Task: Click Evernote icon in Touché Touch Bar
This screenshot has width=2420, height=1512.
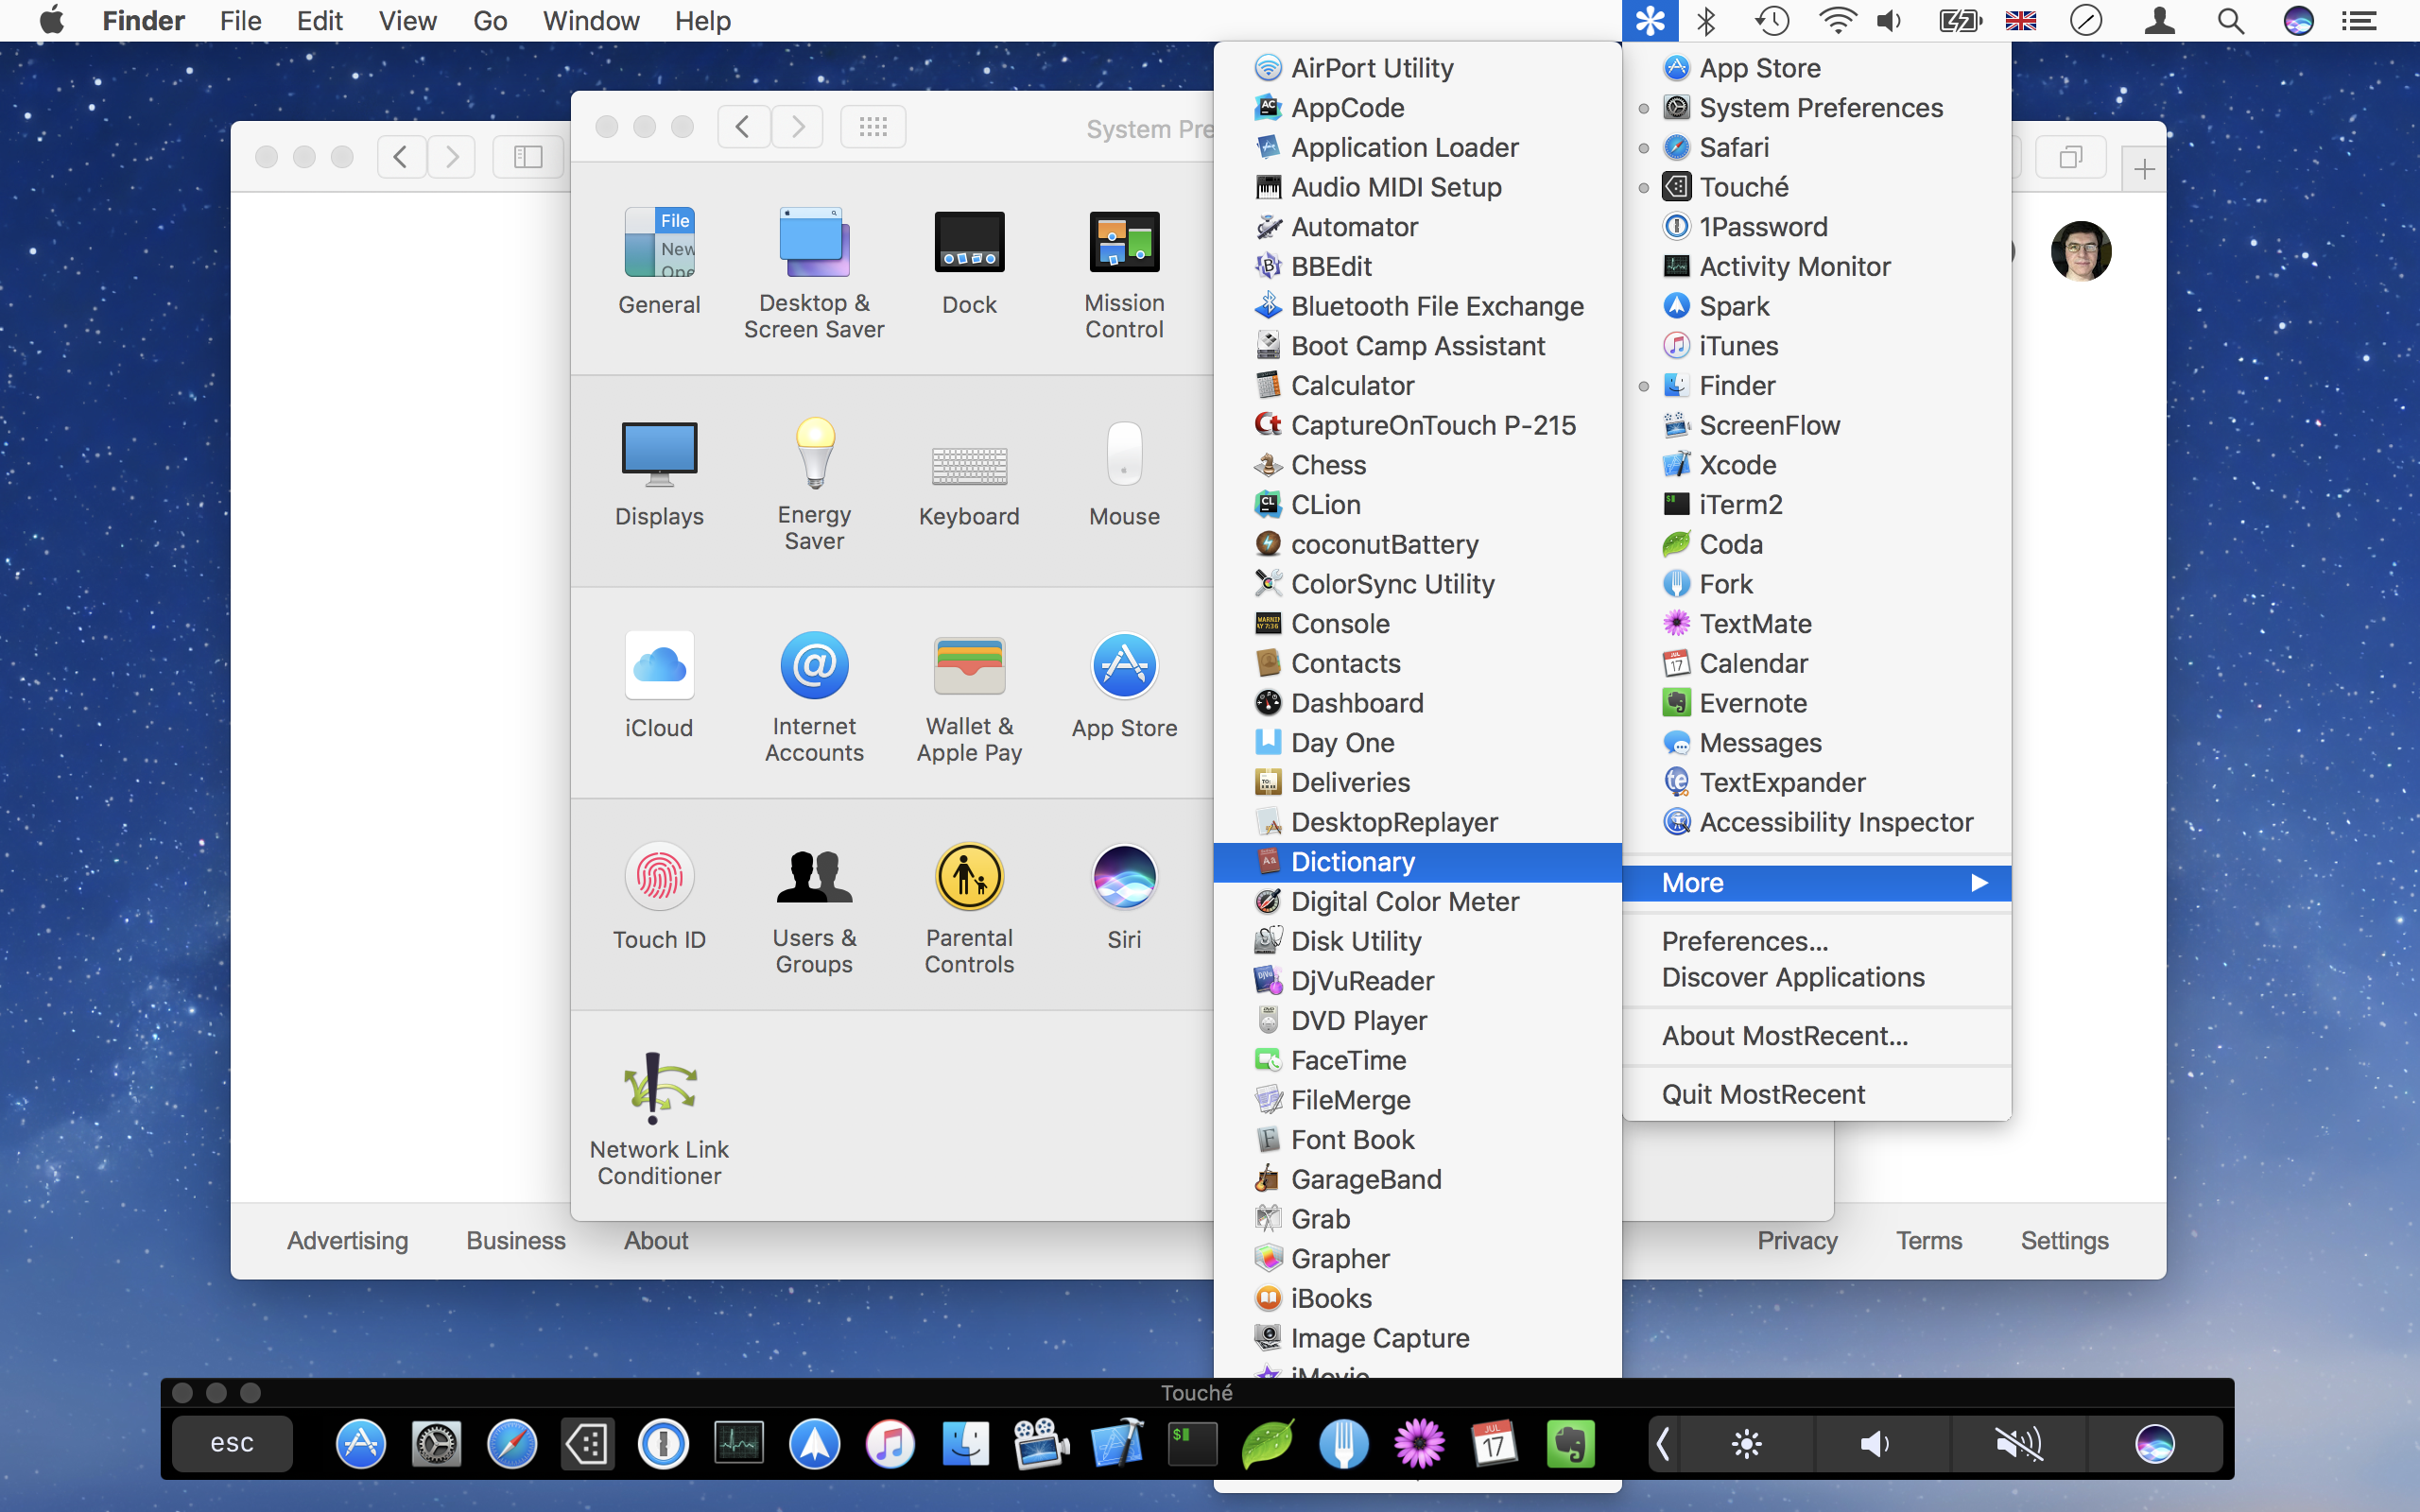Action: 1571,1443
